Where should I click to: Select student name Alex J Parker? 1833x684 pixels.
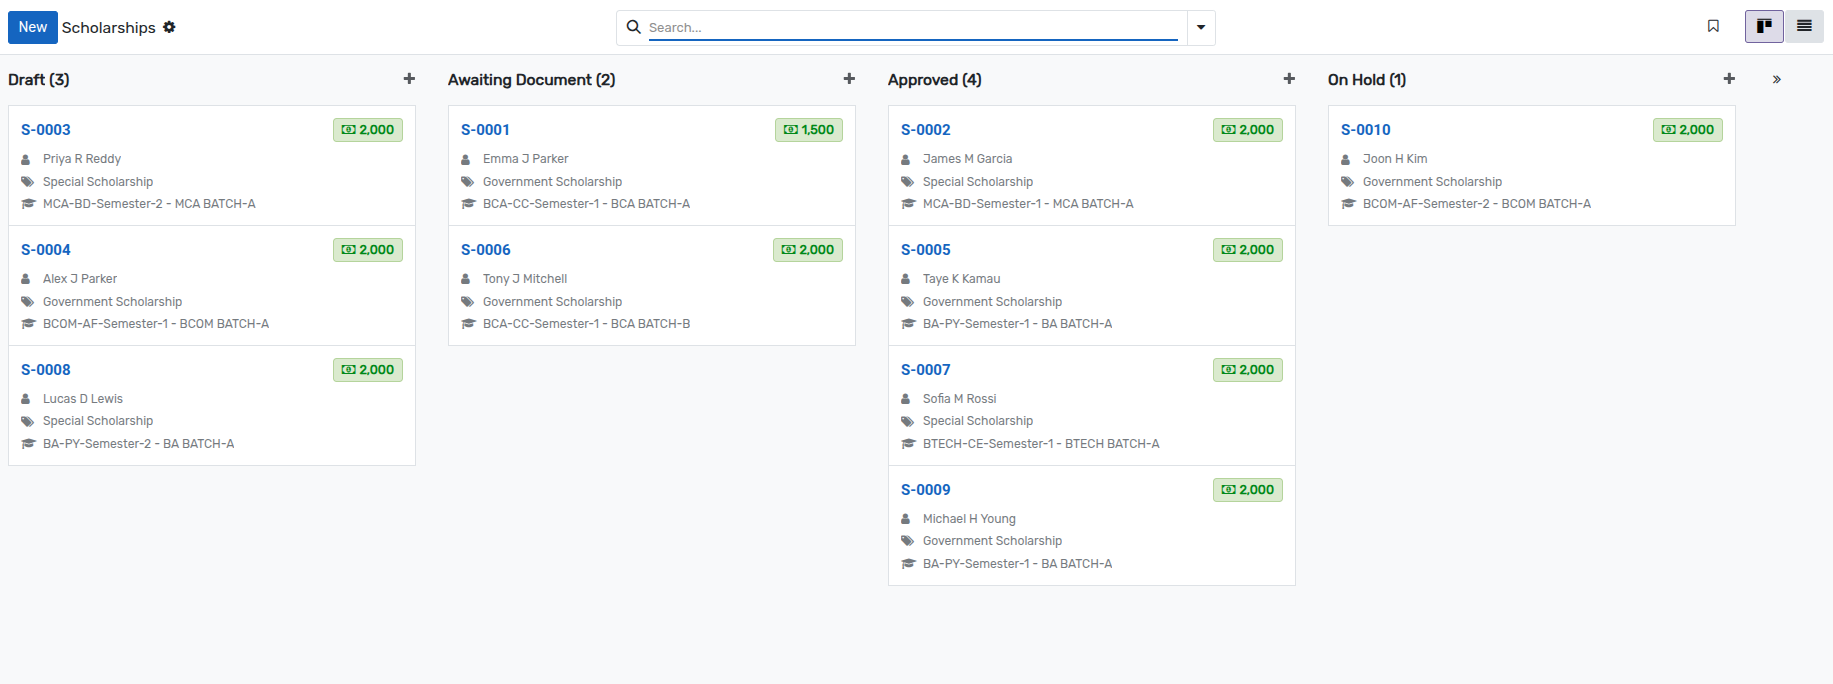80,279
